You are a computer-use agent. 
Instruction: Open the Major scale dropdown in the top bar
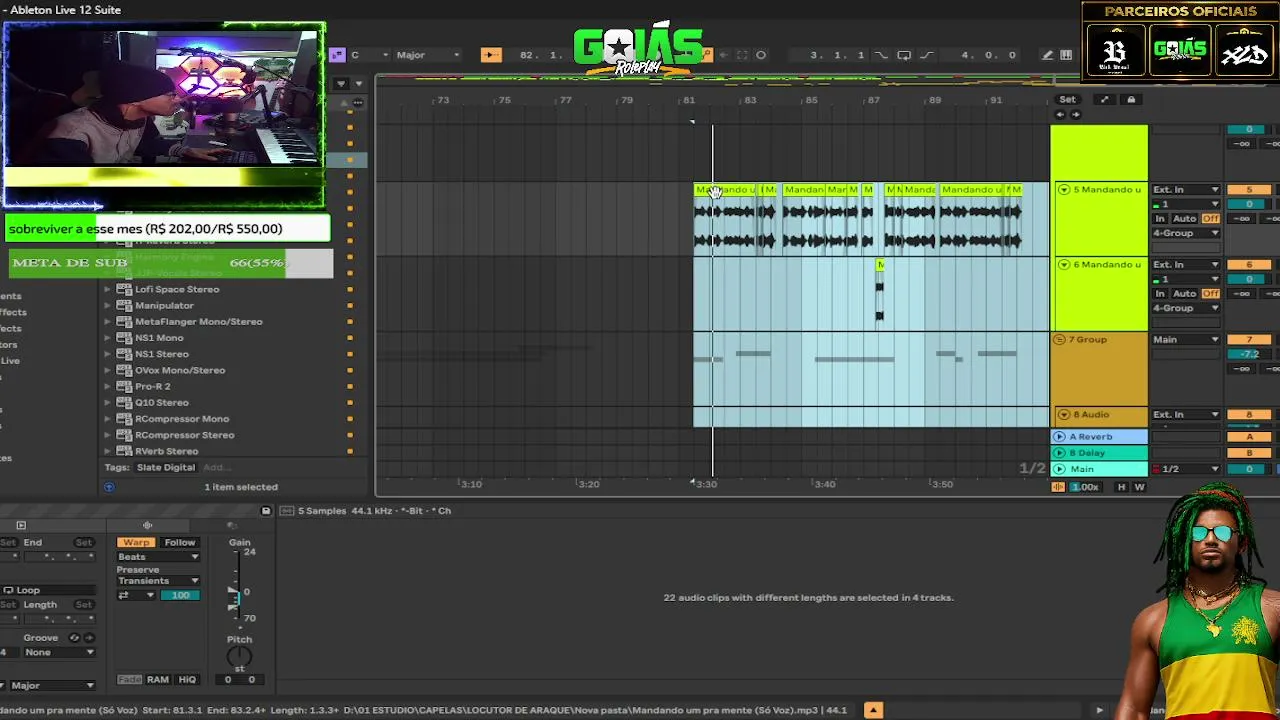pyautogui.click(x=428, y=55)
